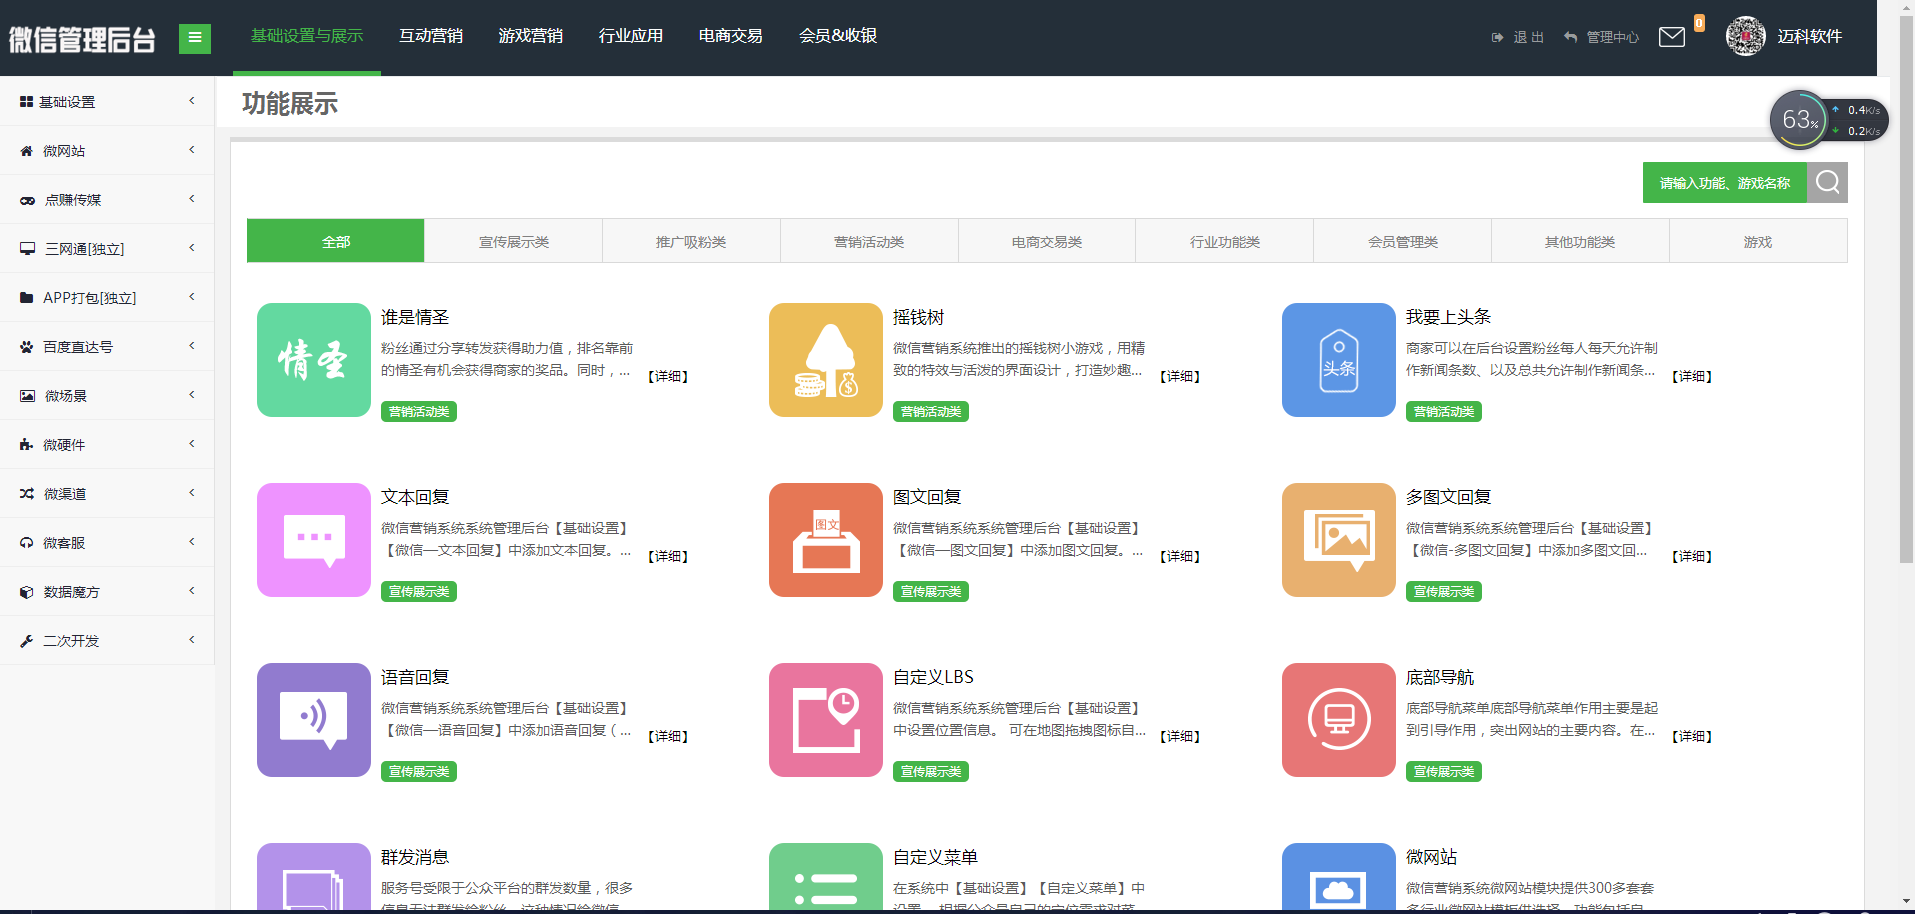1915x914 pixels.
Task: Click 【详细】 link for 底部导航
Action: pos(1692,736)
